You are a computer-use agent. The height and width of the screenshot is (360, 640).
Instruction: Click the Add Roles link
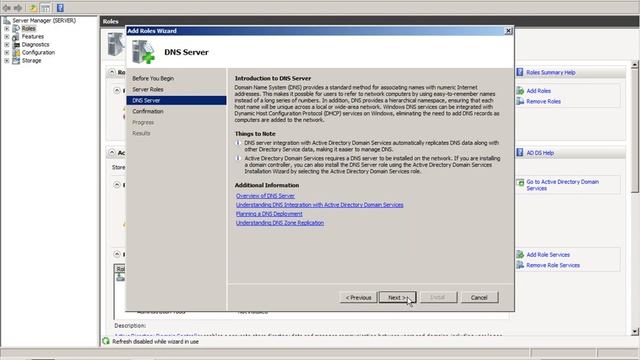[538, 91]
